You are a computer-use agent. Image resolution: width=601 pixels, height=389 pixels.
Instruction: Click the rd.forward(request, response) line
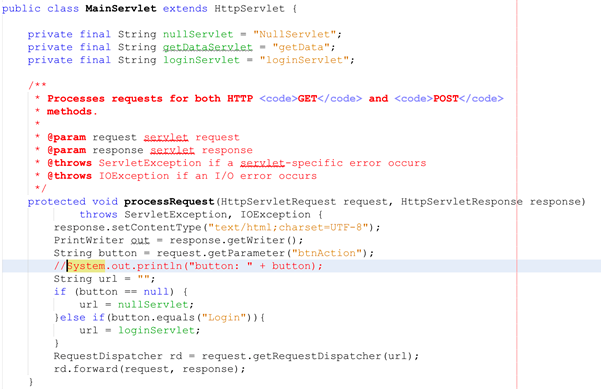pyautogui.click(x=149, y=369)
